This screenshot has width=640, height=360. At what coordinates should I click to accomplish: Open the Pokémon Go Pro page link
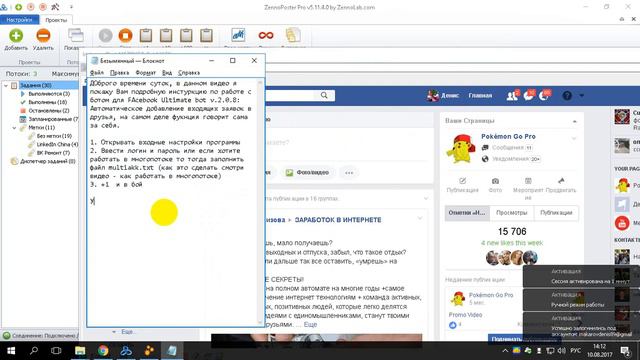coord(508,136)
